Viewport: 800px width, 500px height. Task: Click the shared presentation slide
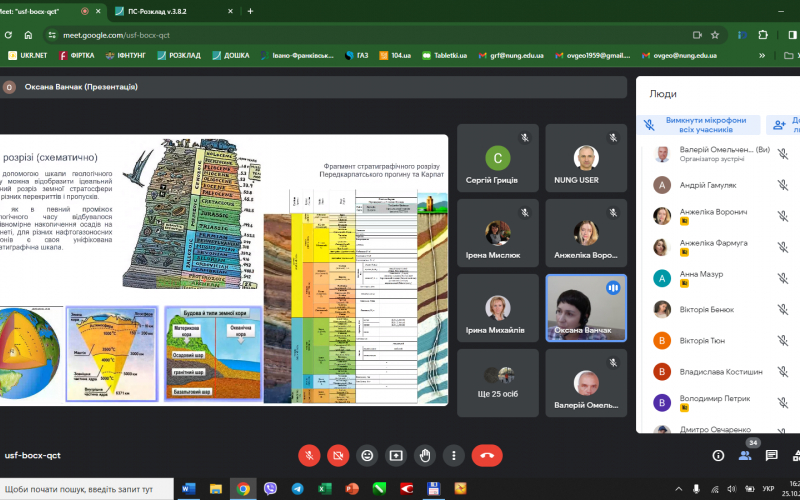224,270
